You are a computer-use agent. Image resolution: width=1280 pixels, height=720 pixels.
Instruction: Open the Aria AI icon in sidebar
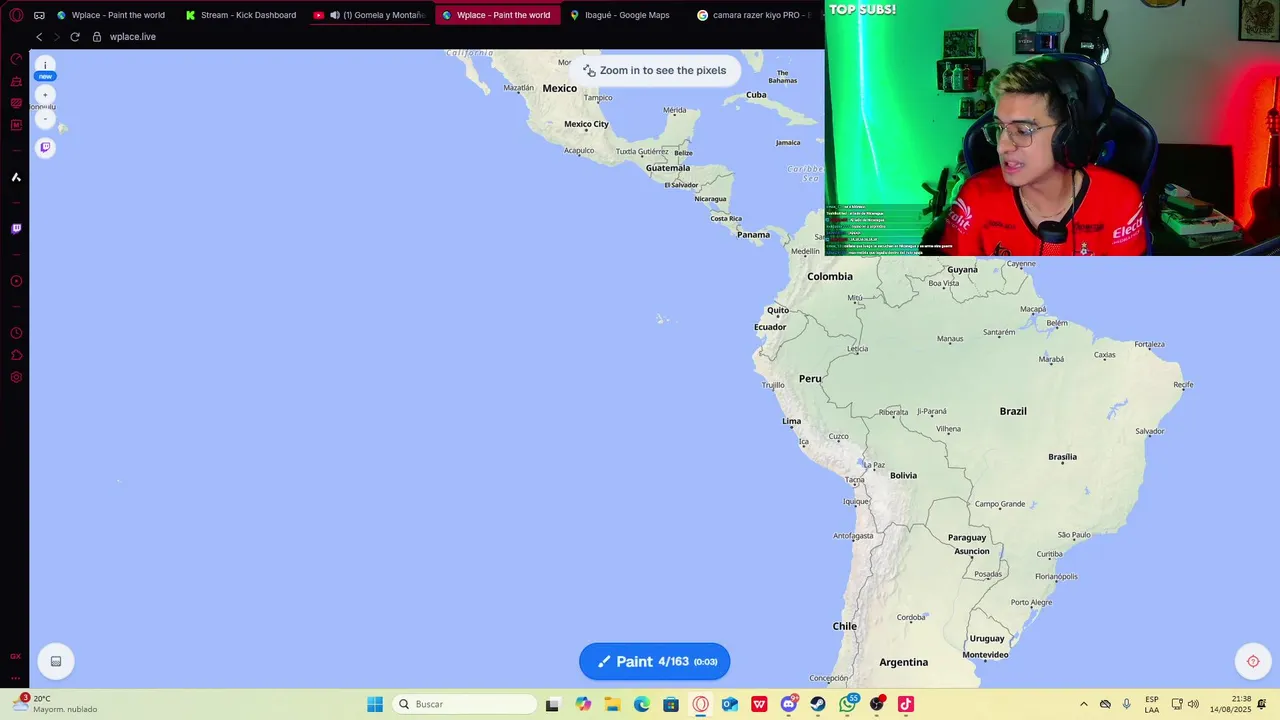pyautogui.click(x=16, y=177)
